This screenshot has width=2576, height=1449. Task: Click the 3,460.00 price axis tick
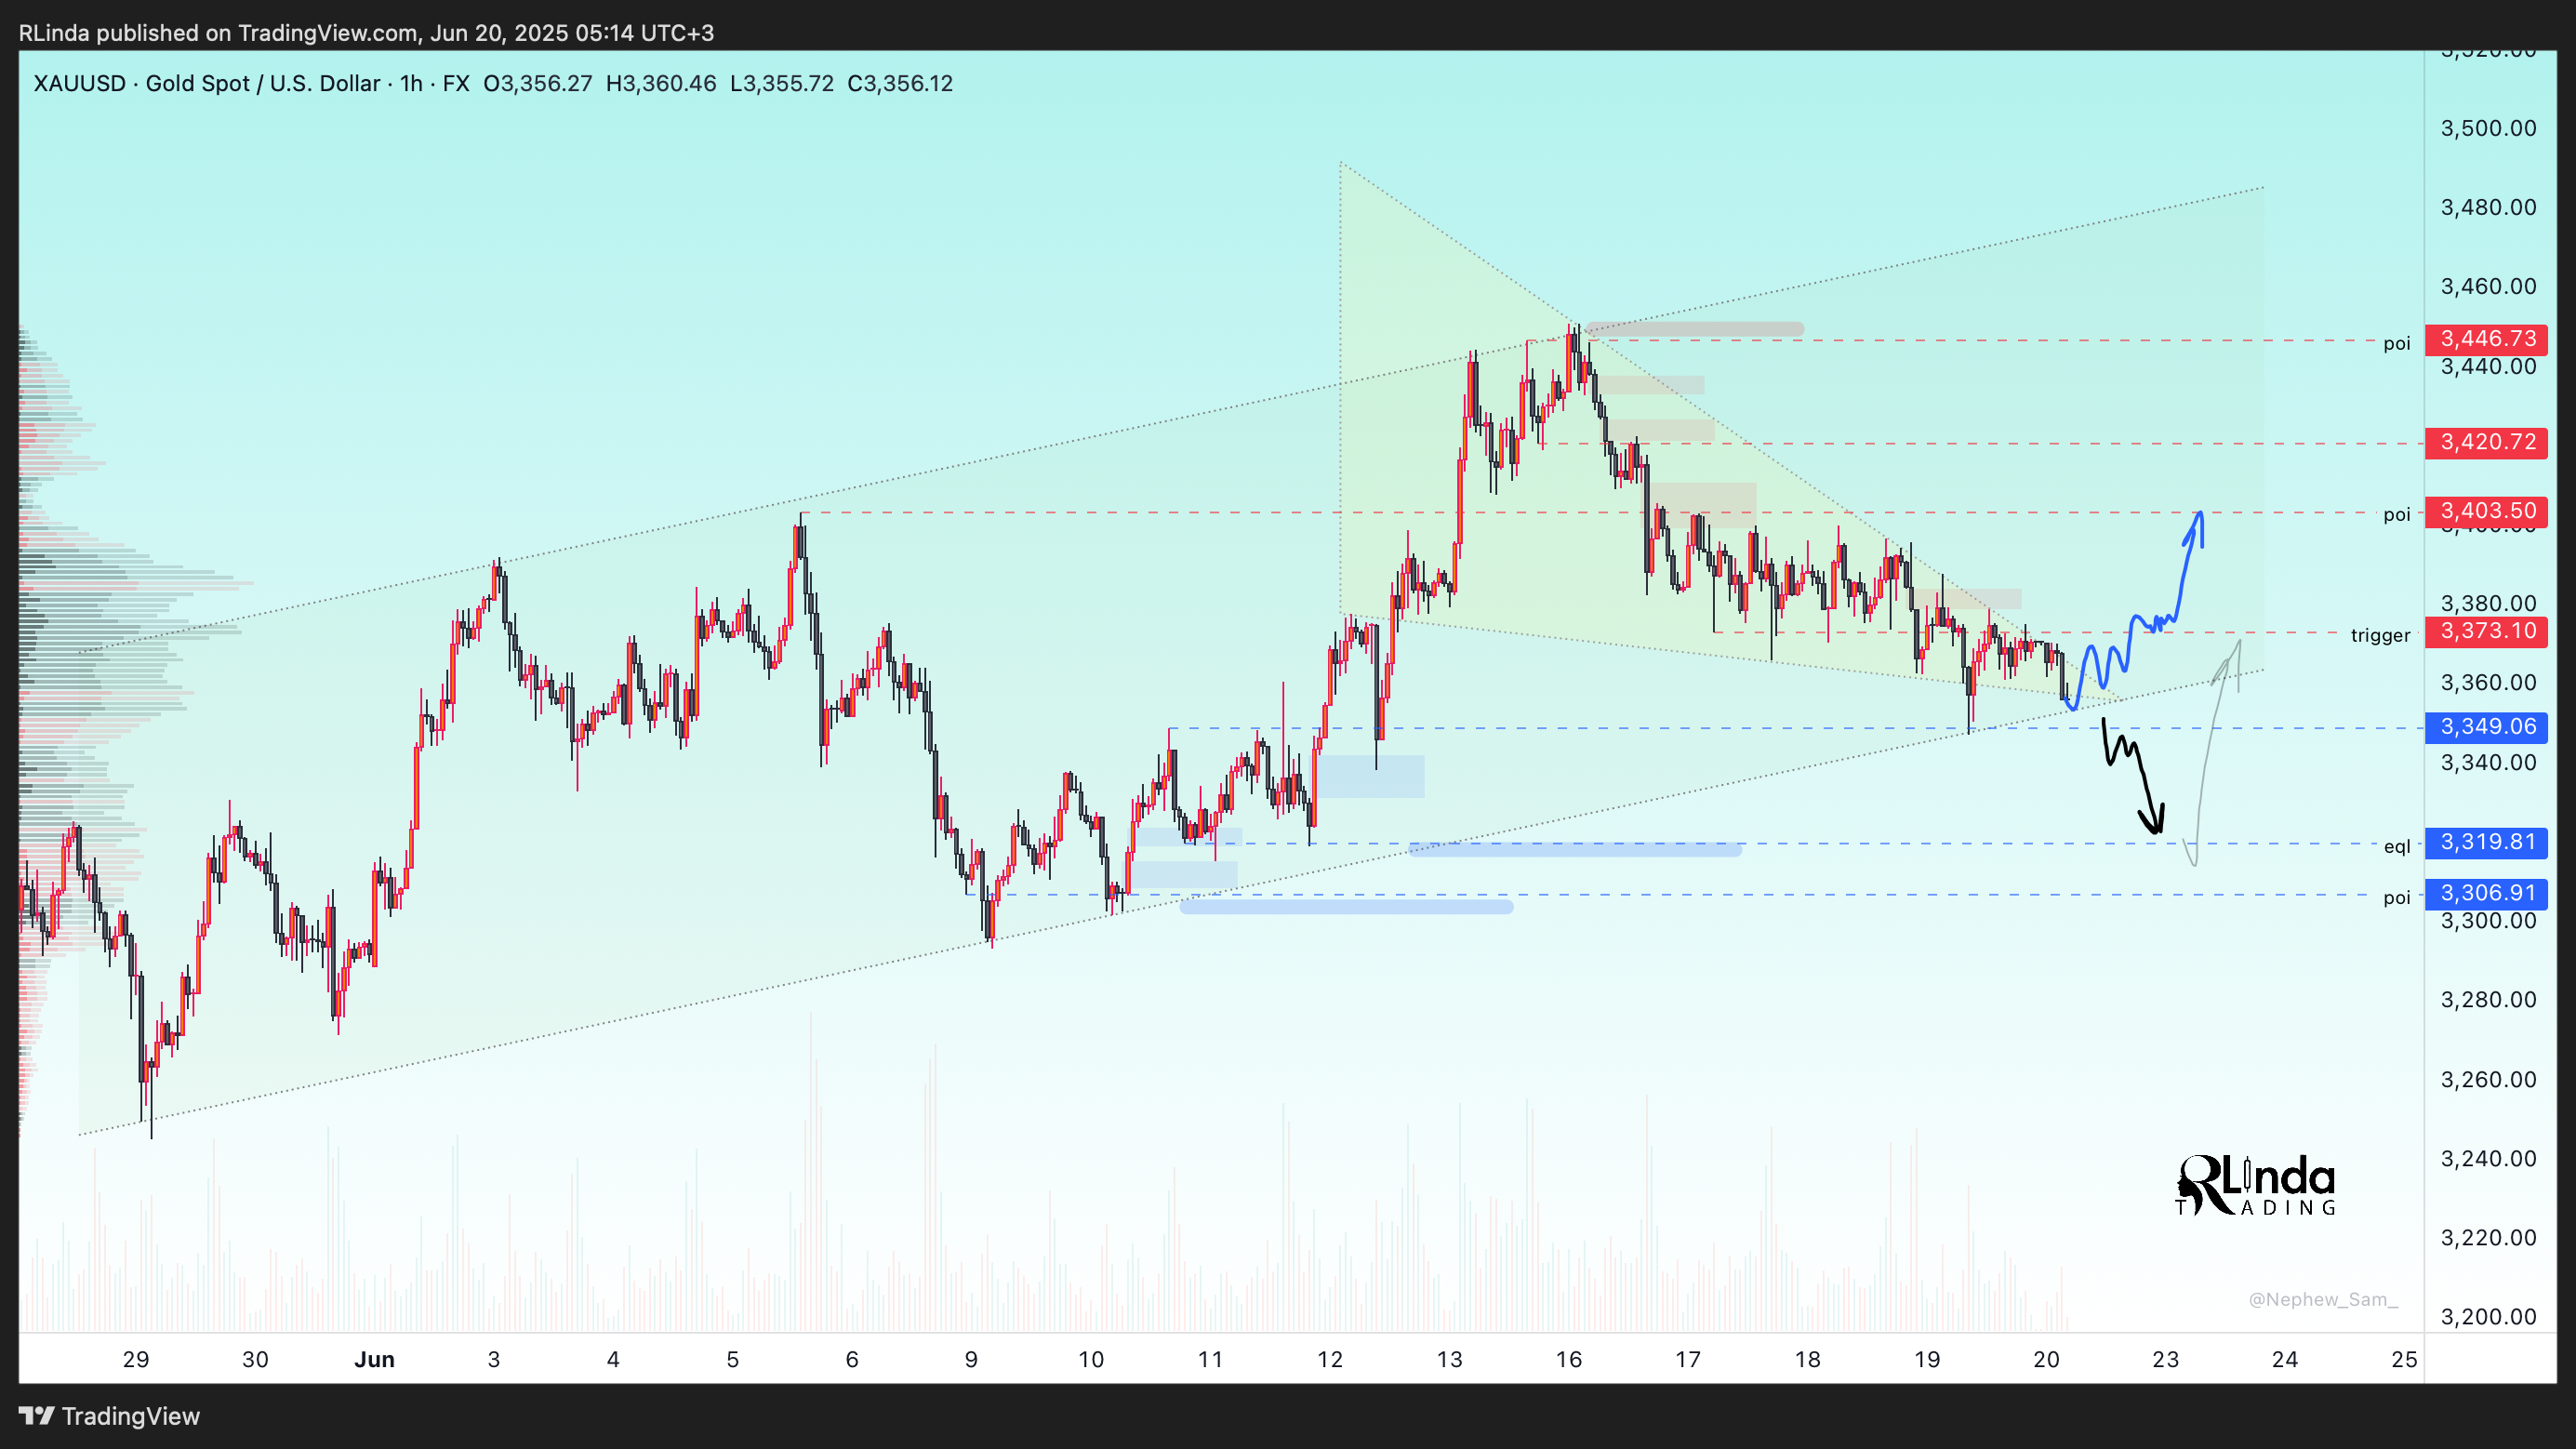click(2488, 286)
